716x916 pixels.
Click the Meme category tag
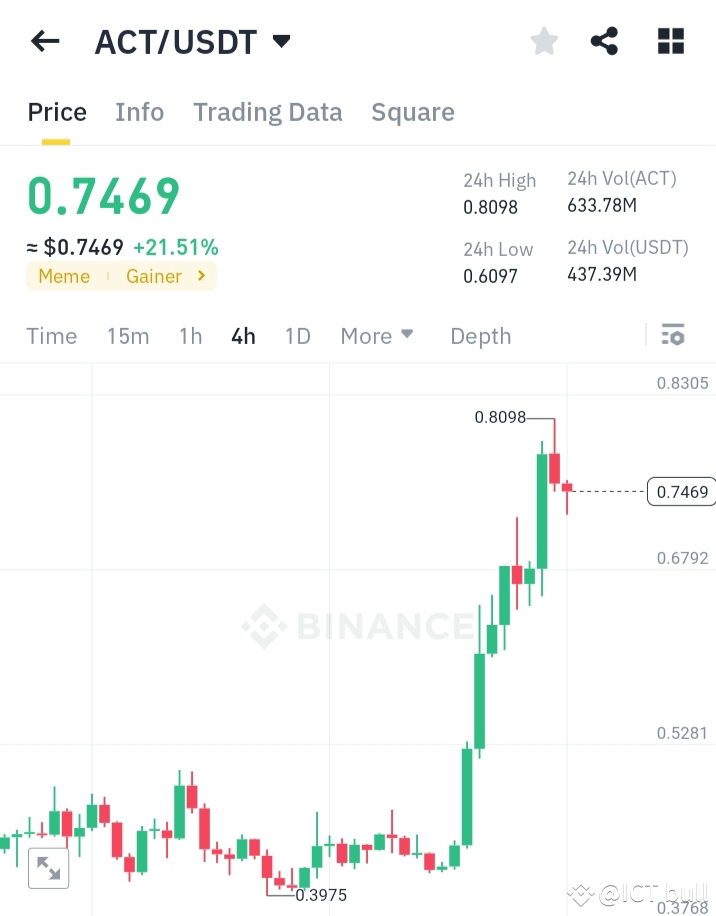[64, 276]
